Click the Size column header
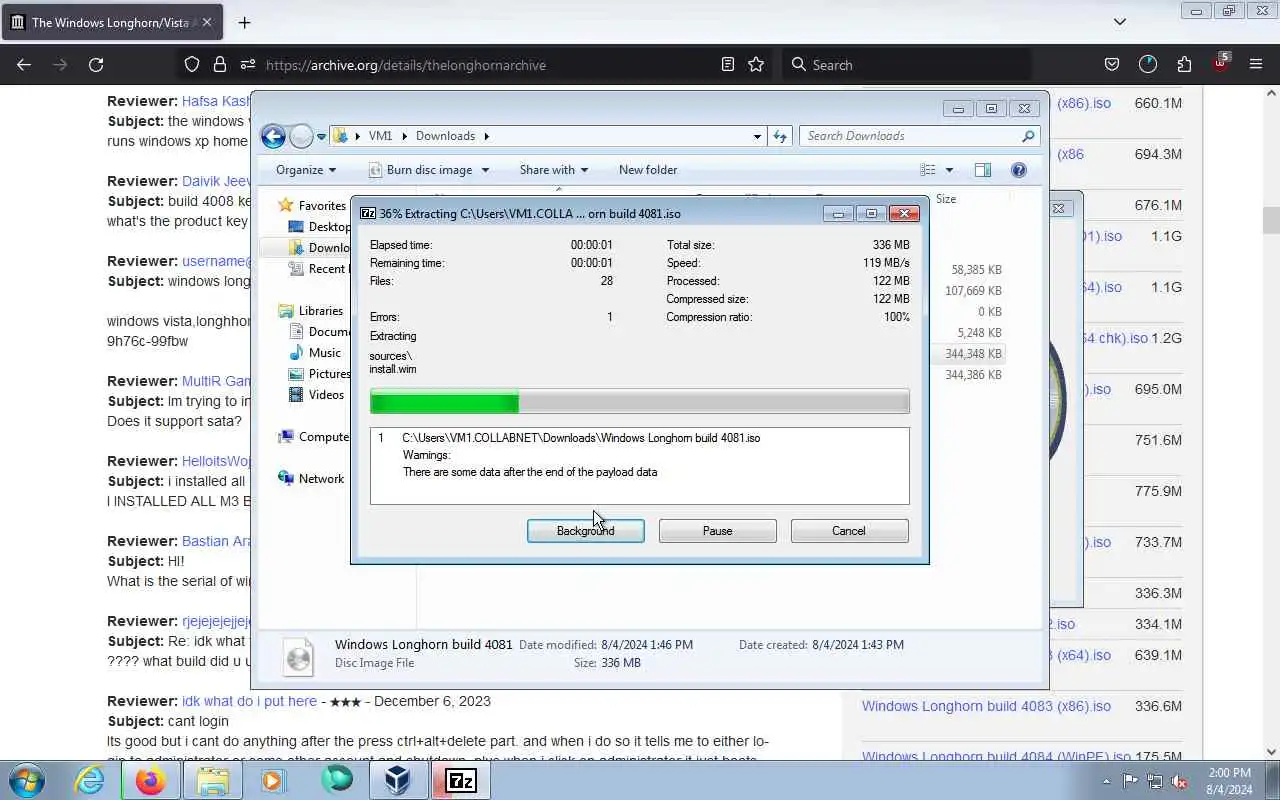This screenshot has height=800, width=1280. coord(946,199)
